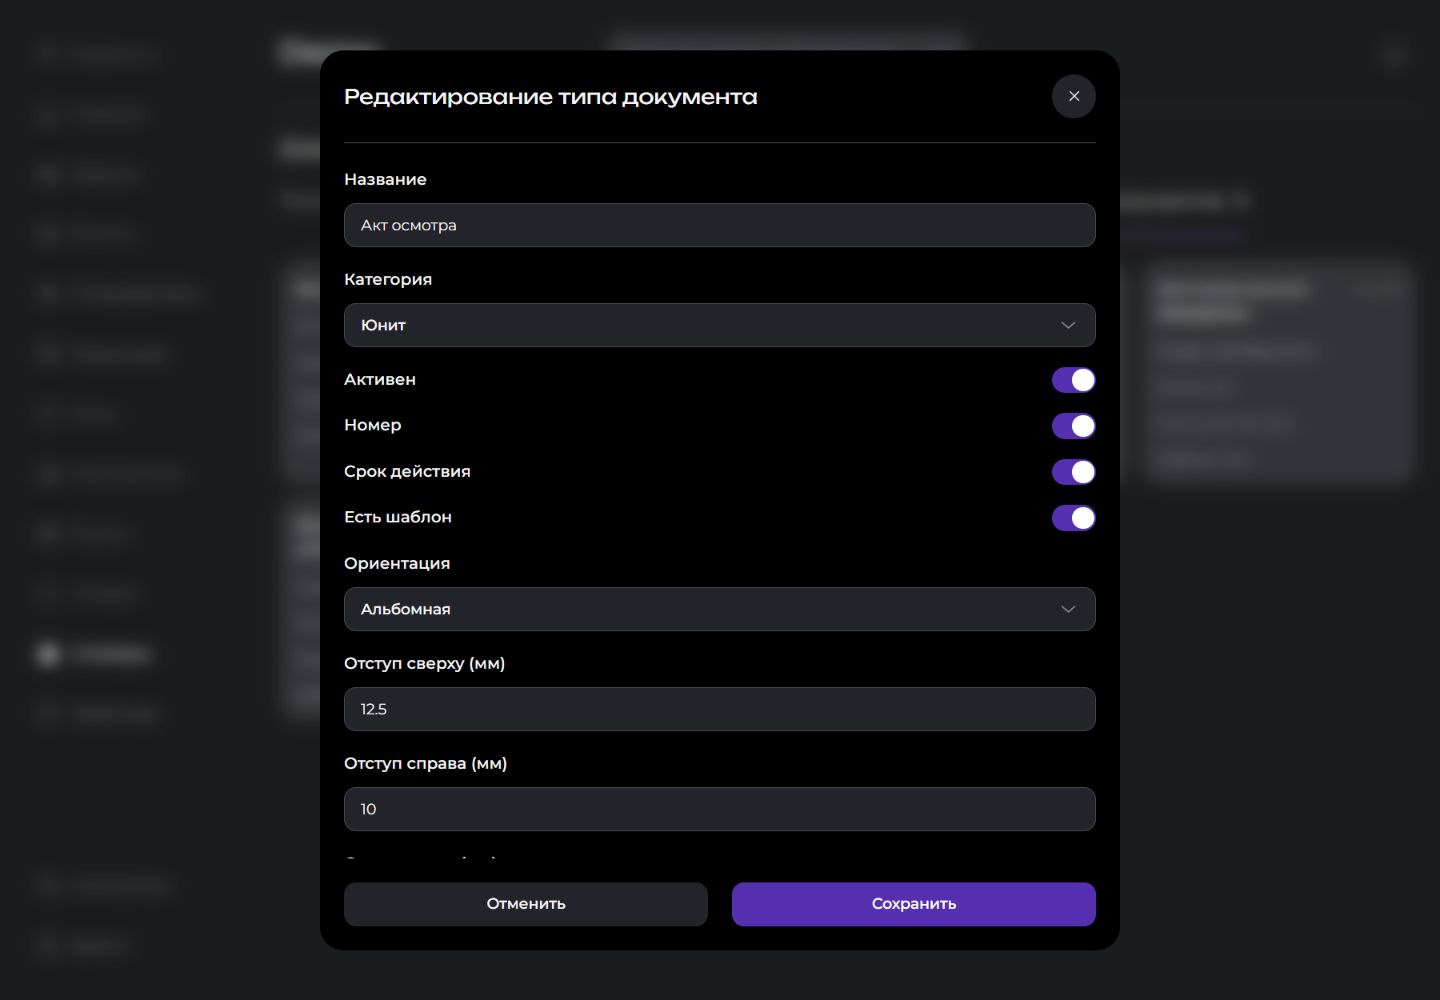Edit the Название field with Акт осмотра
The width and height of the screenshot is (1440, 1000).
(720, 225)
